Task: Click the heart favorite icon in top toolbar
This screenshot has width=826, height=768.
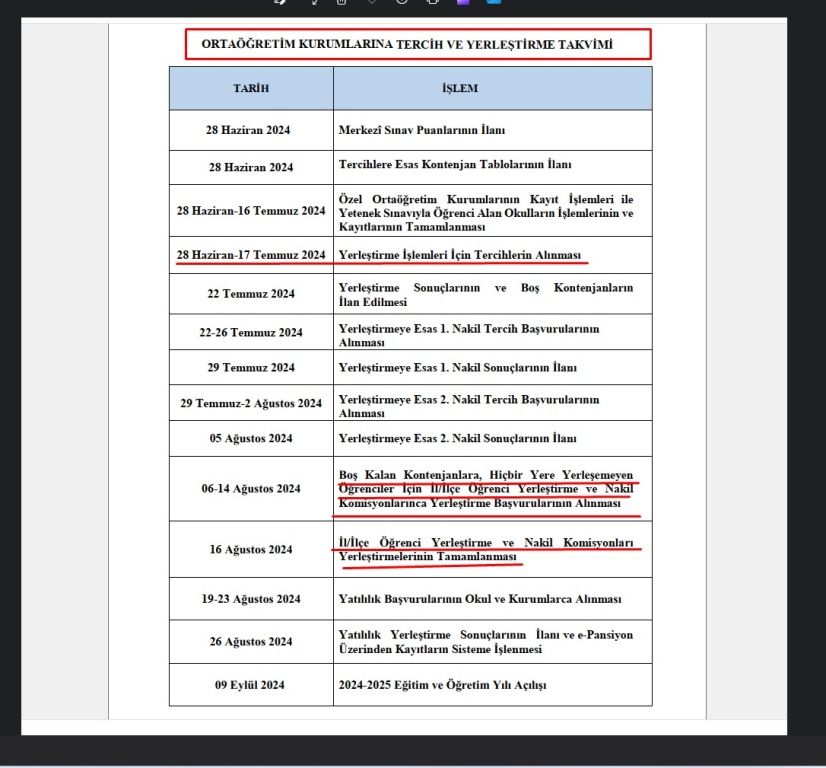Action: [371, 3]
